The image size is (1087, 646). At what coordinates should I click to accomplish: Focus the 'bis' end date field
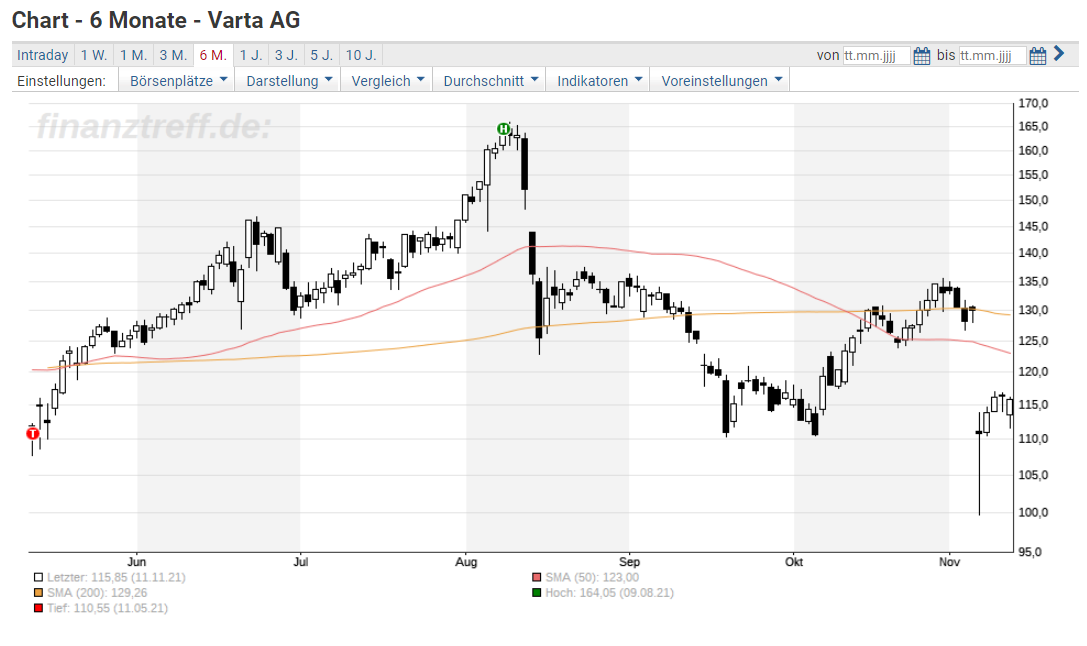[x=992, y=55]
